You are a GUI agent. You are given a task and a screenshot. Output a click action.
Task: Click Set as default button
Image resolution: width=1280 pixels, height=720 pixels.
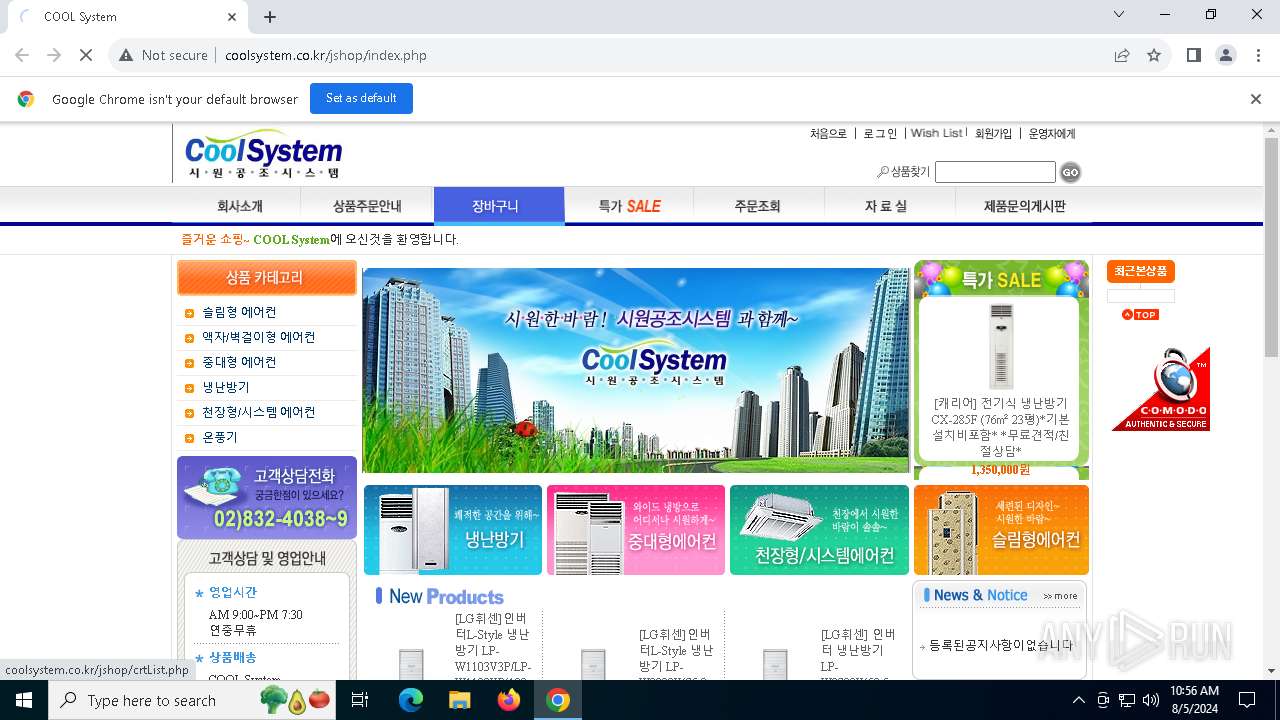[361, 98]
